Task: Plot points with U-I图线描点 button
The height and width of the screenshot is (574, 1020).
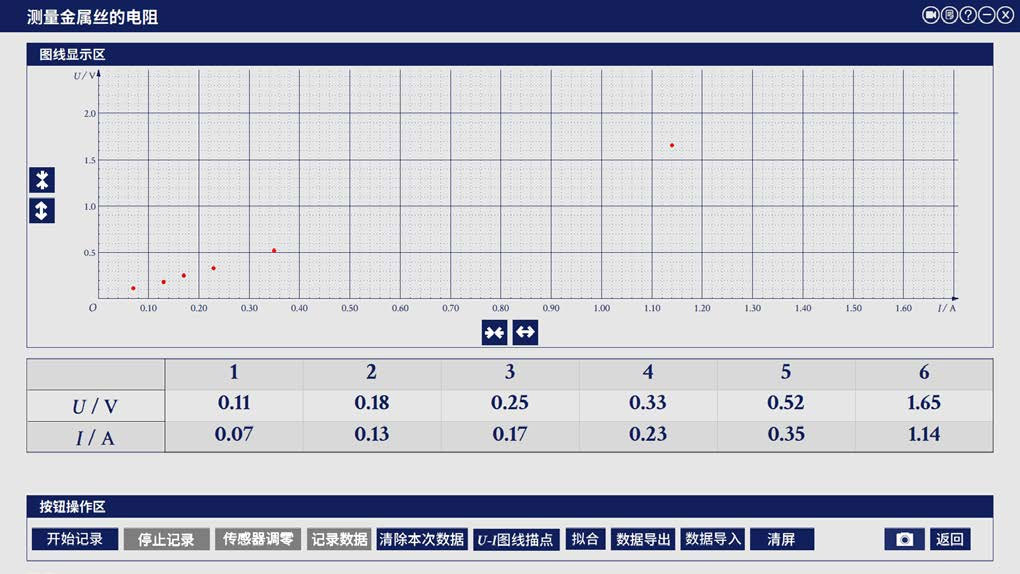Action: (515, 539)
